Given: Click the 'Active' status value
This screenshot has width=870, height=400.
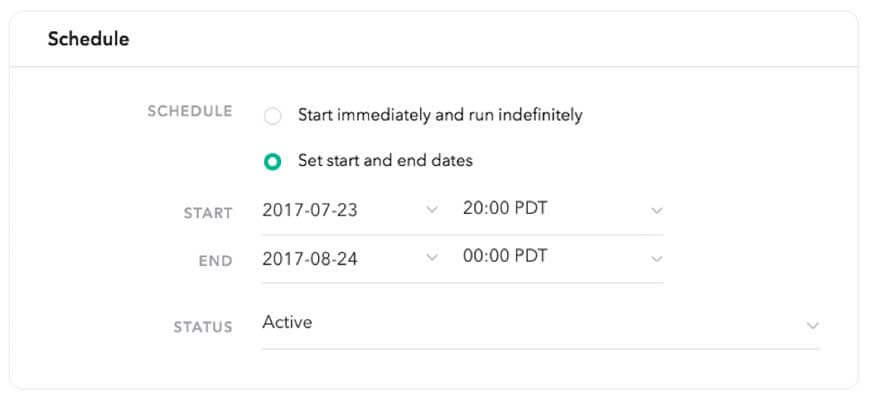Looking at the screenshot, I should pos(287,323).
